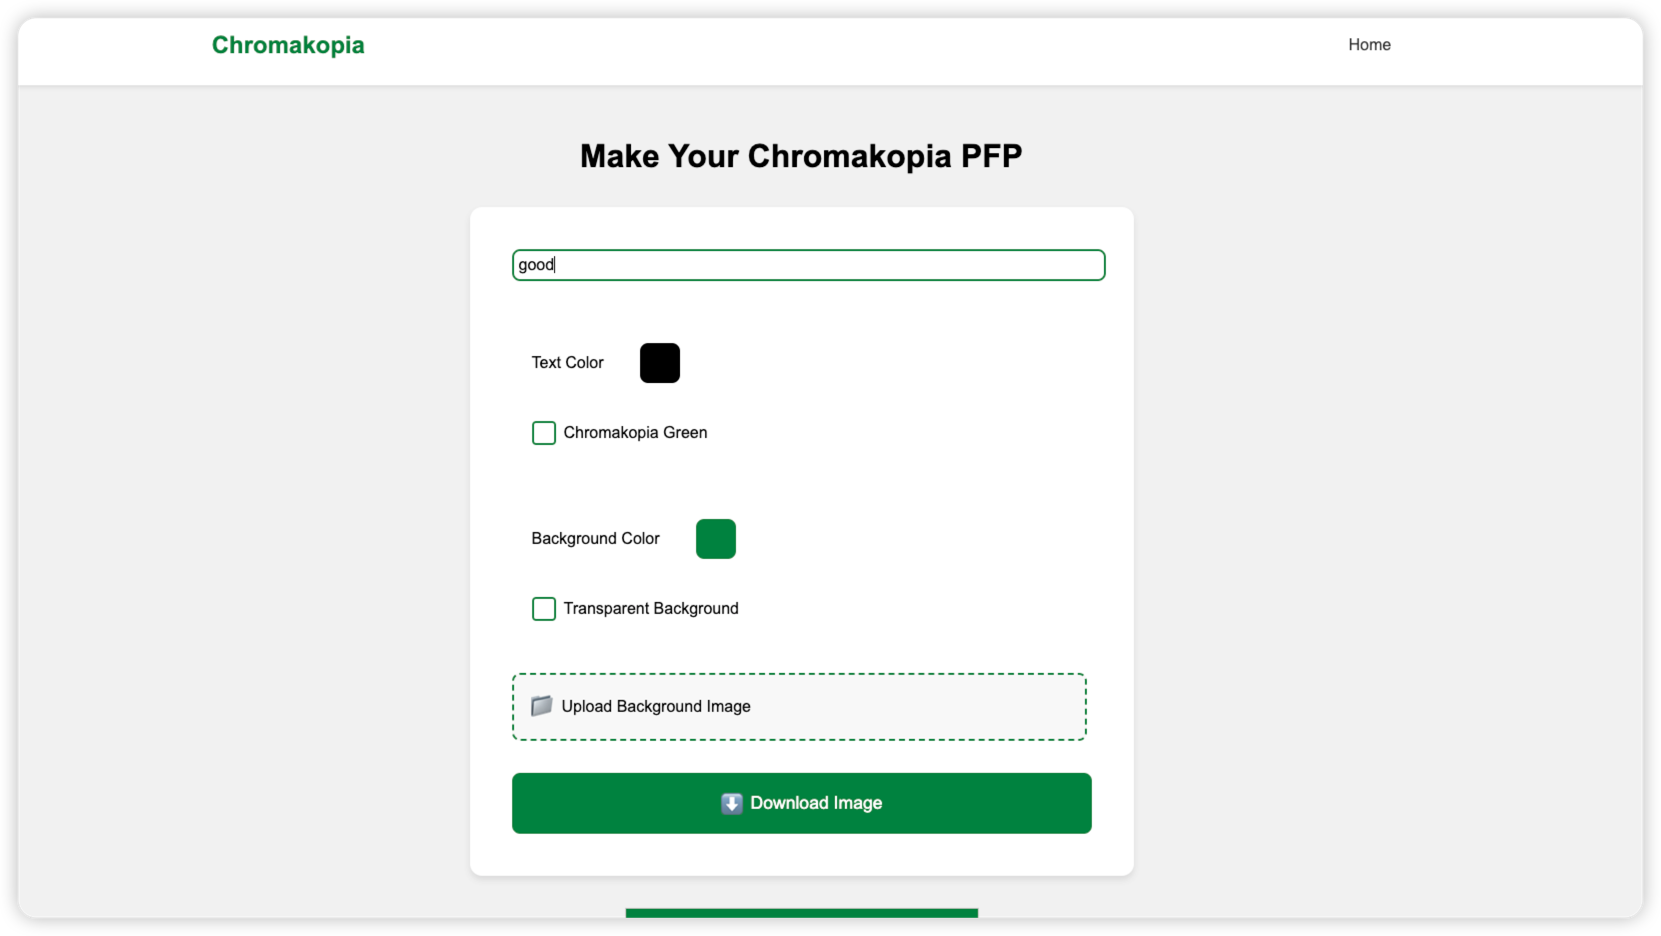Open the green Background Color picker
Image resolution: width=1661 pixels, height=936 pixels.
716,538
